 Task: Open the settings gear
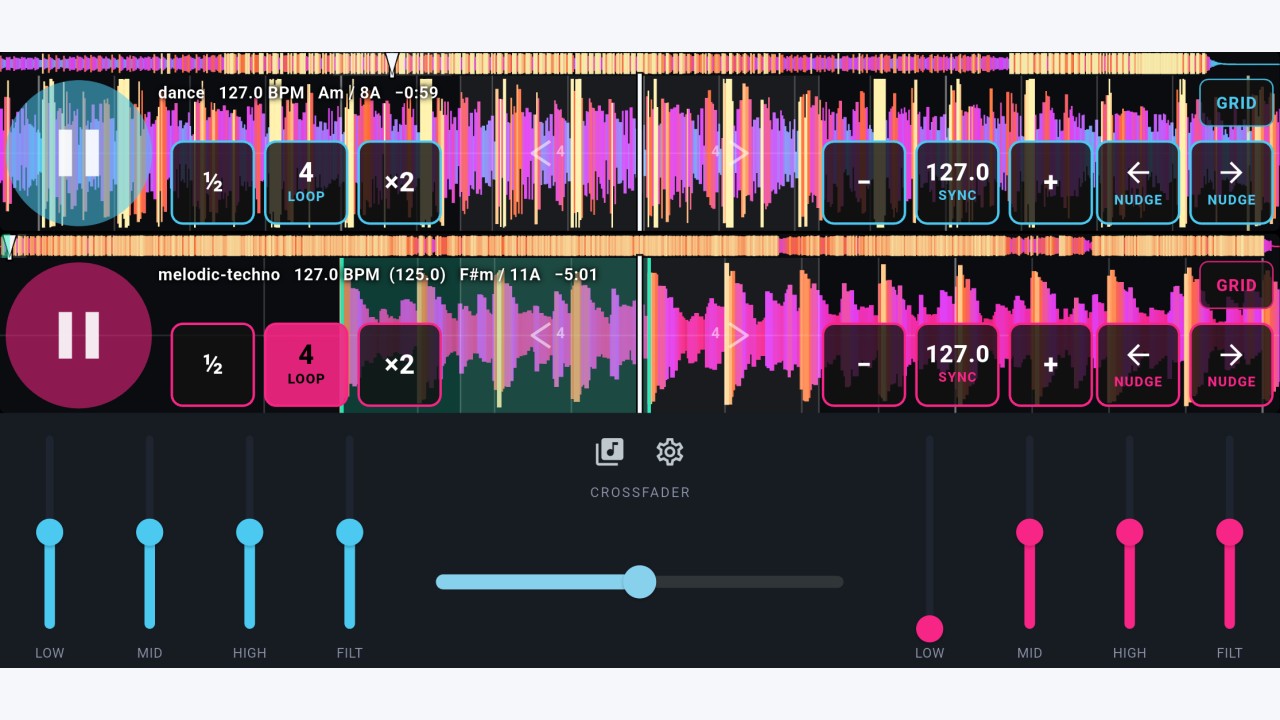click(669, 452)
